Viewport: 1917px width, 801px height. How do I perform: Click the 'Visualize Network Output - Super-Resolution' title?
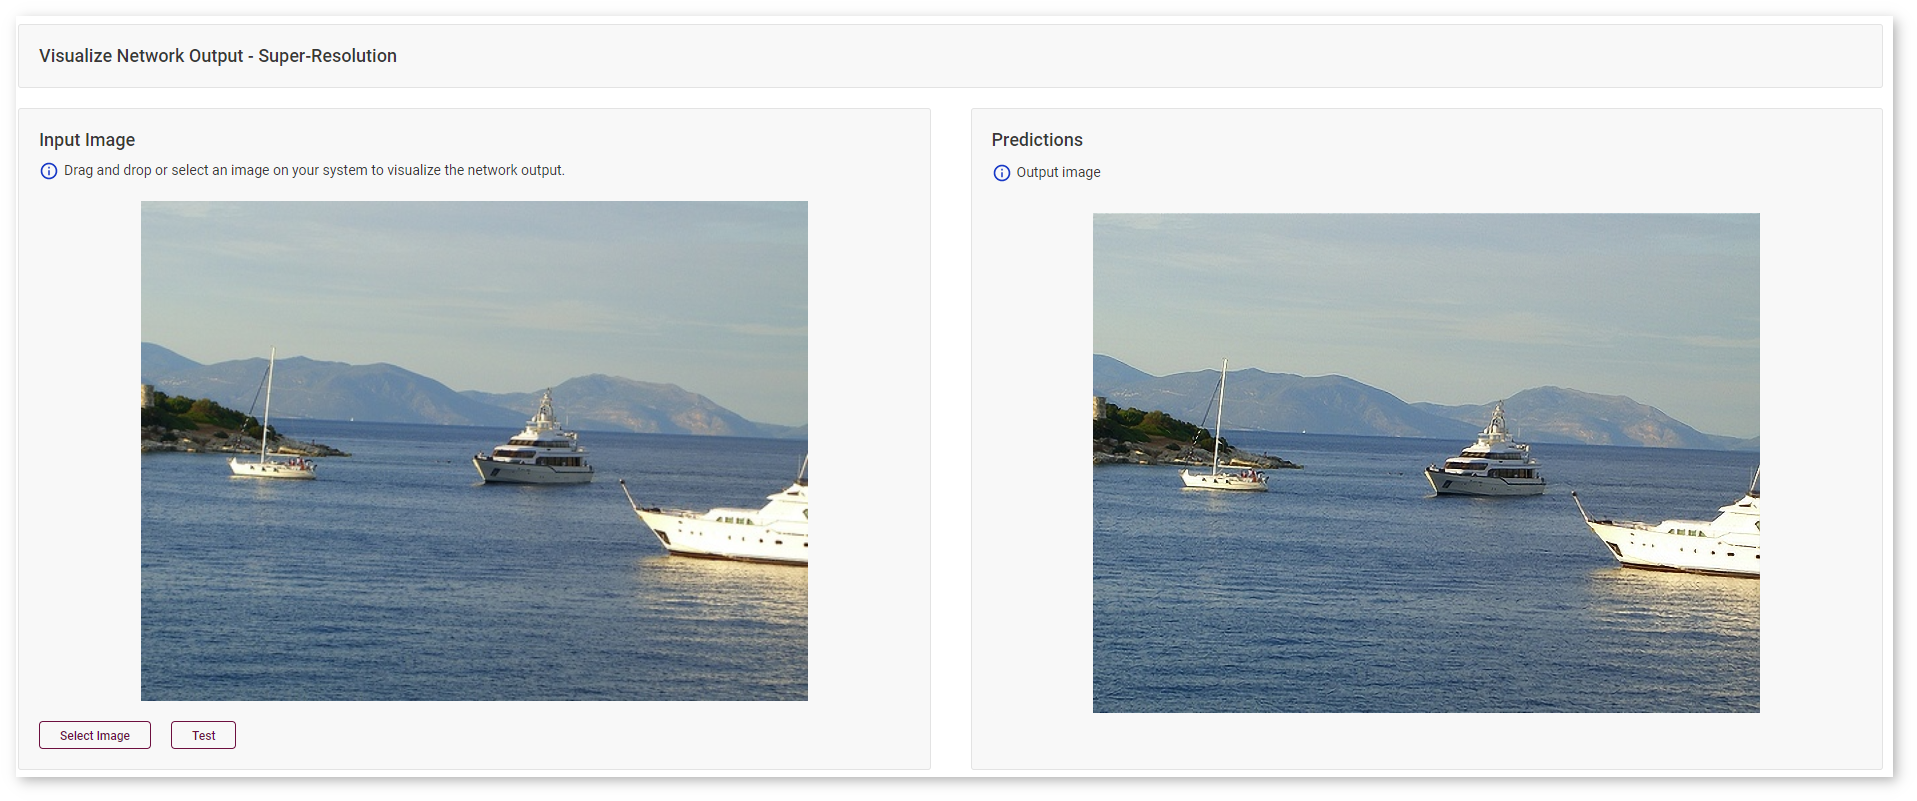pos(218,56)
